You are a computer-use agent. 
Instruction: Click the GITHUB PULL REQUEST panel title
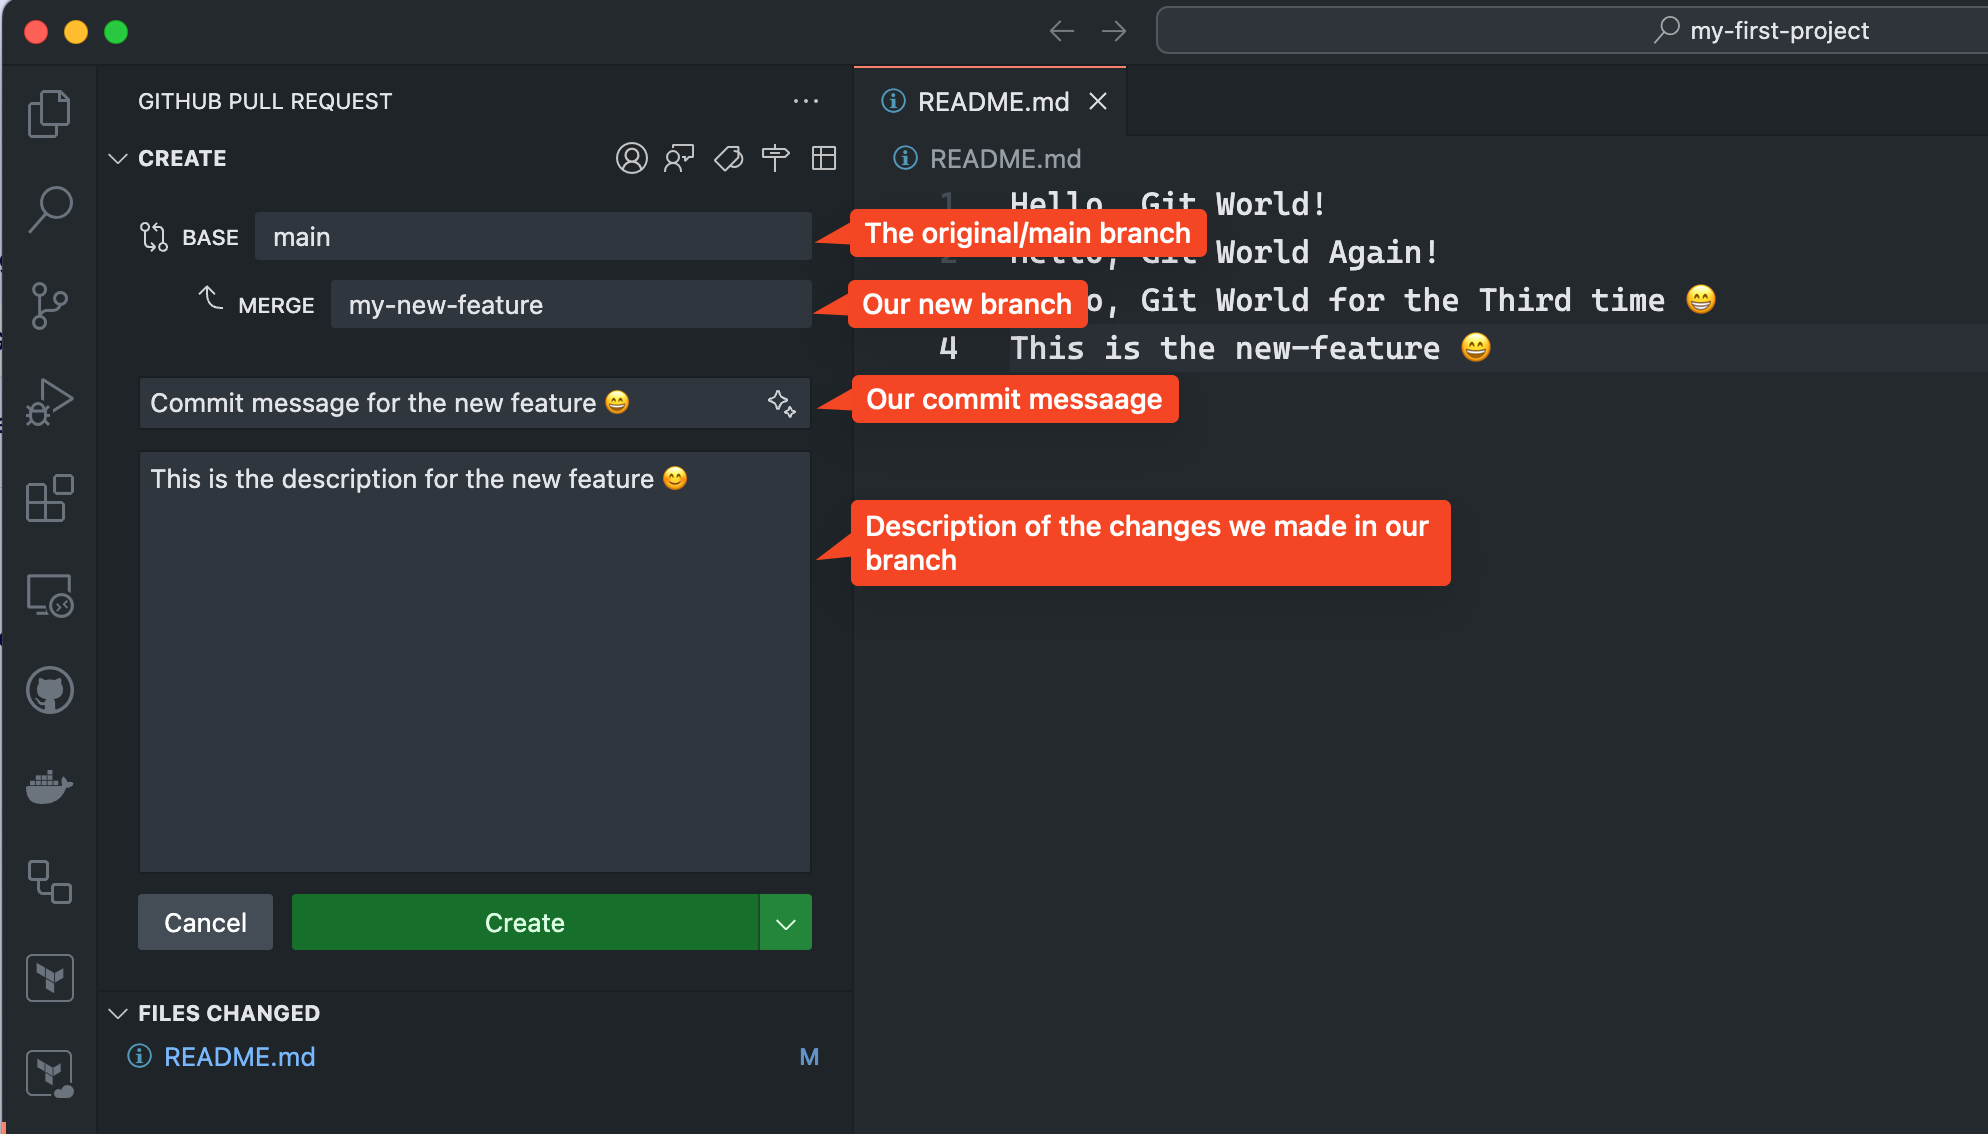265,101
